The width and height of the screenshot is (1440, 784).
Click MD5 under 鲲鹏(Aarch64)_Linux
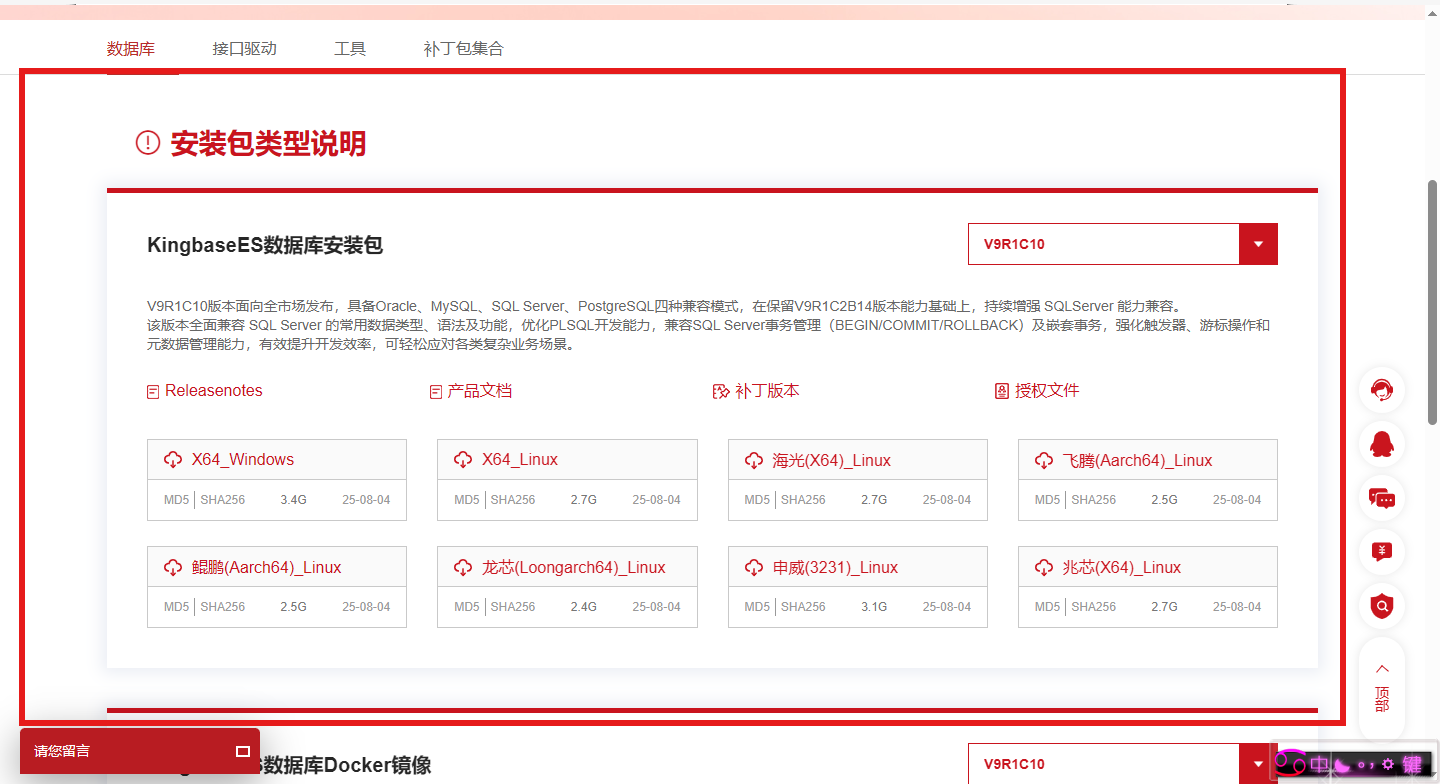[x=176, y=606]
